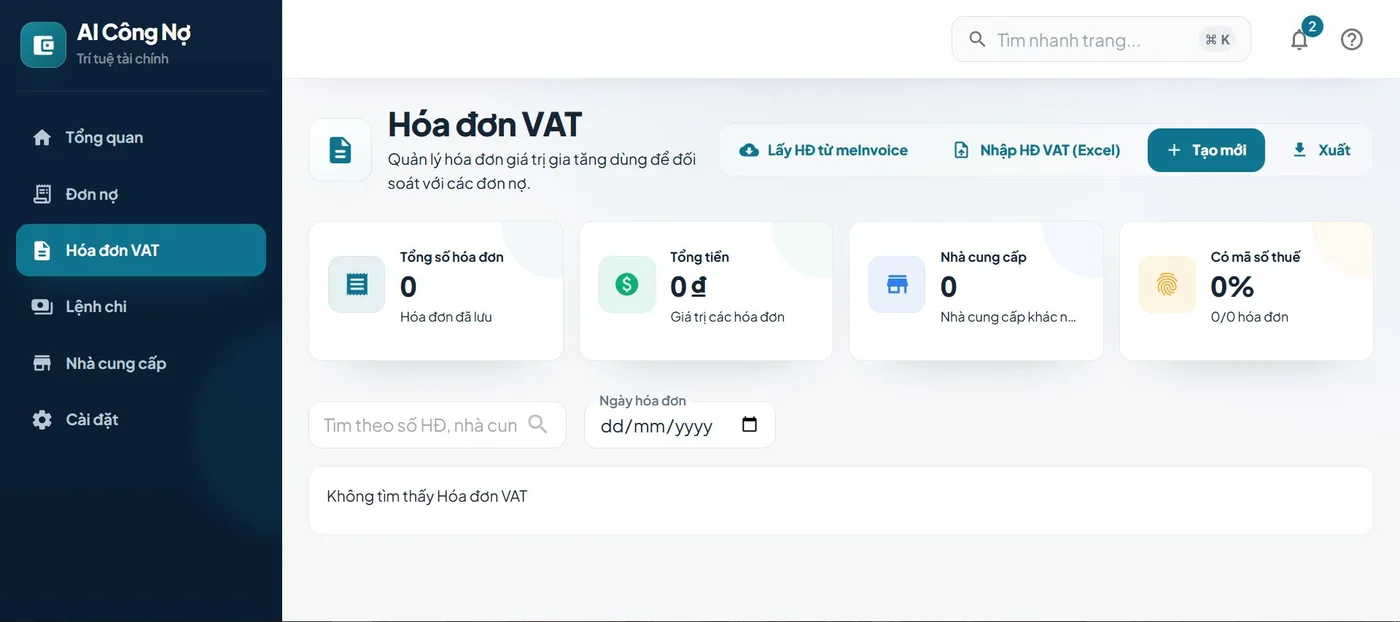
Task: Click the fingerprint icon in Có mã số thuế card
Action: click(x=1167, y=285)
